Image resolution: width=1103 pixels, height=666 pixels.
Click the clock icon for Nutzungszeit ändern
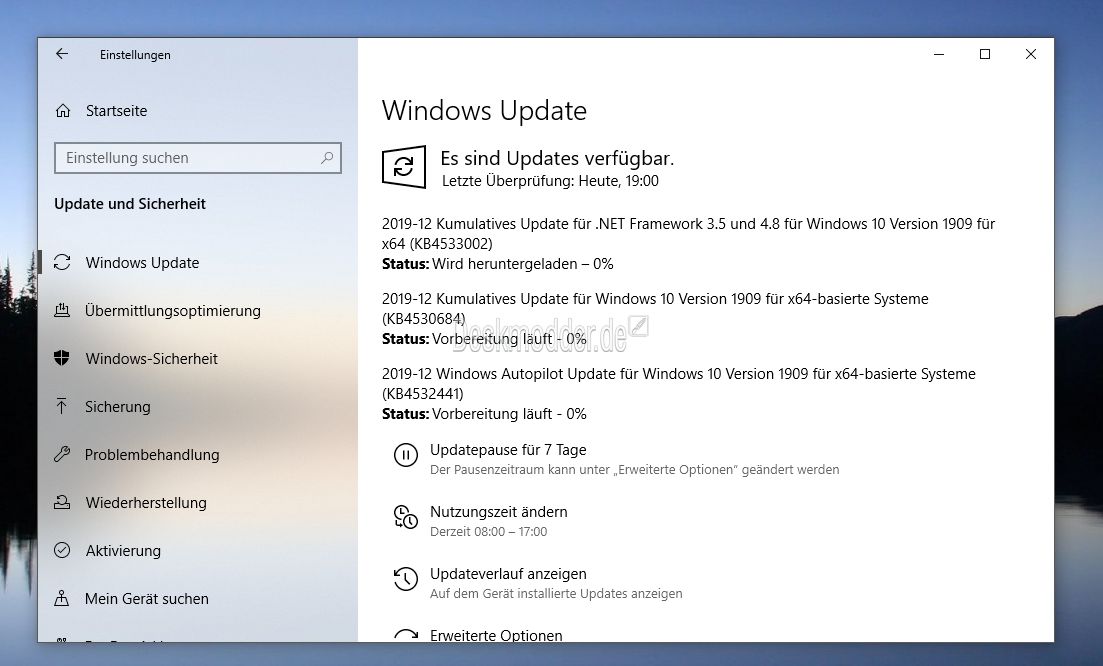pos(406,517)
